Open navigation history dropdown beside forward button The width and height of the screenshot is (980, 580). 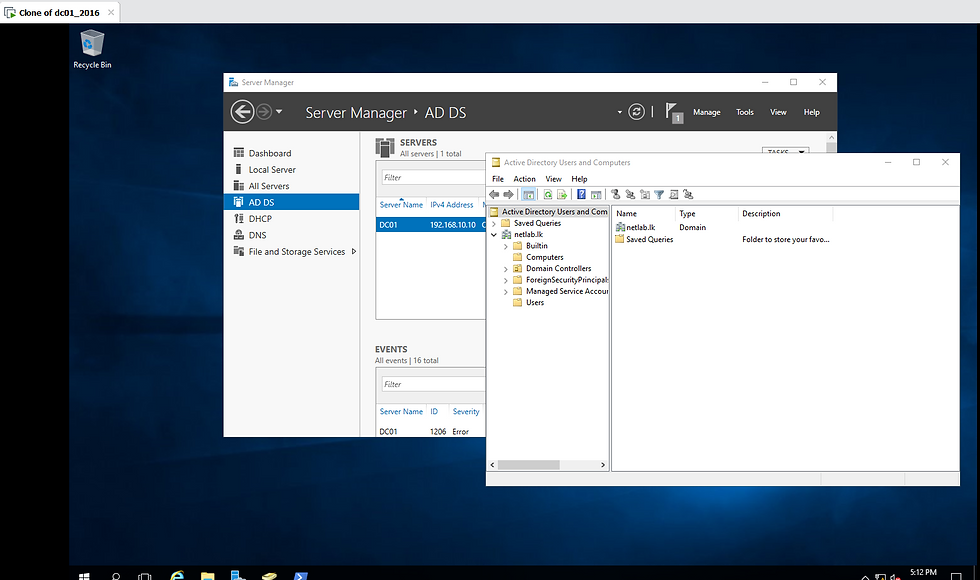279,112
